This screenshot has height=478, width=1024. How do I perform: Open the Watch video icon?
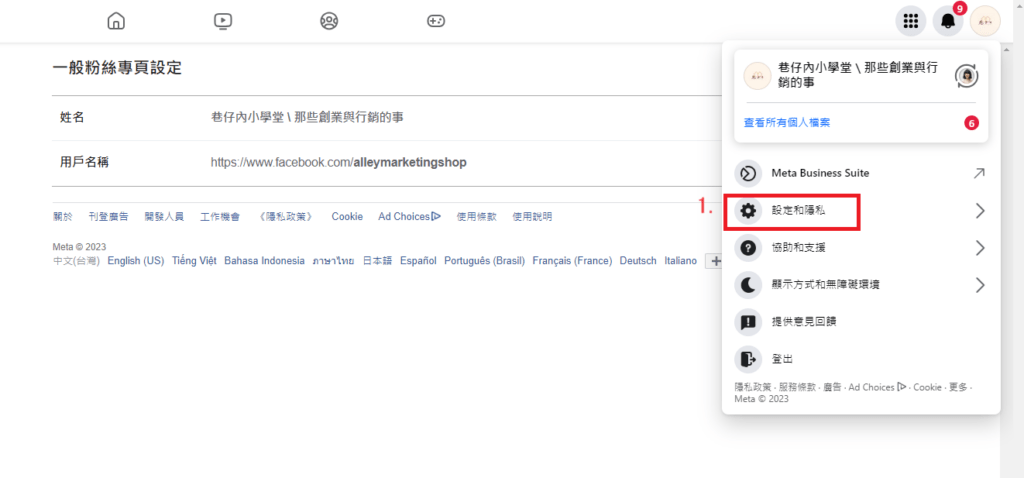pyautogui.click(x=223, y=20)
